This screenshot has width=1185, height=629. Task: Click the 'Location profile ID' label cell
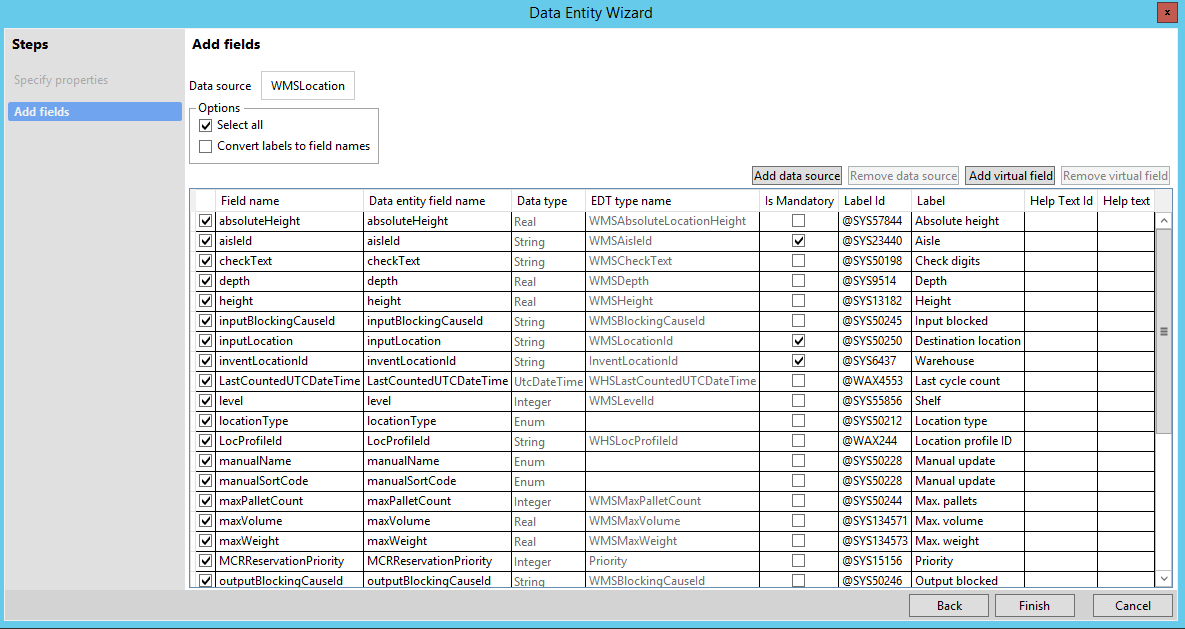pos(967,441)
